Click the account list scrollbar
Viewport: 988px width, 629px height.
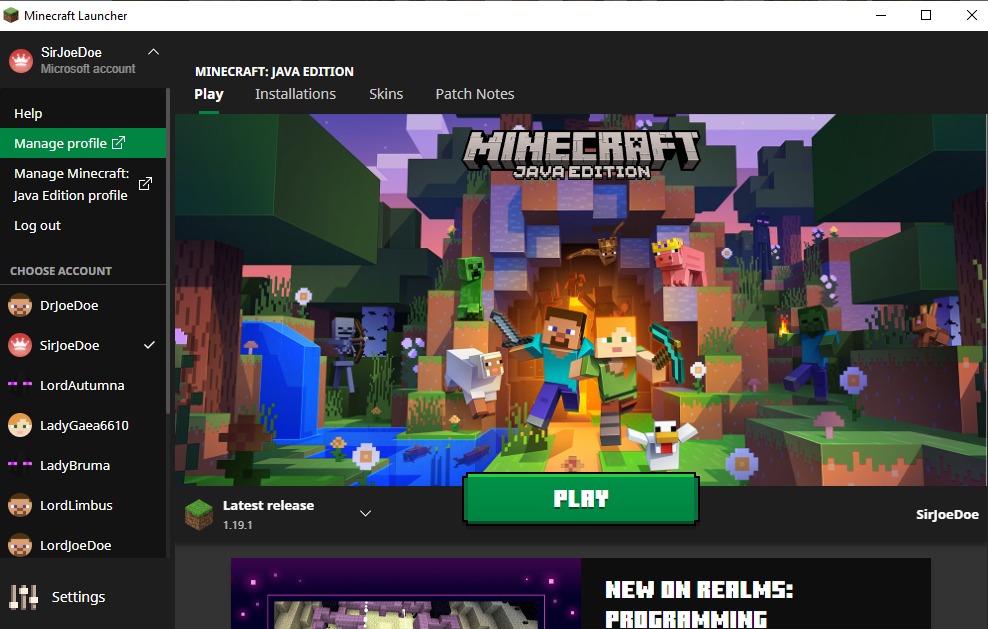point(168,252)
